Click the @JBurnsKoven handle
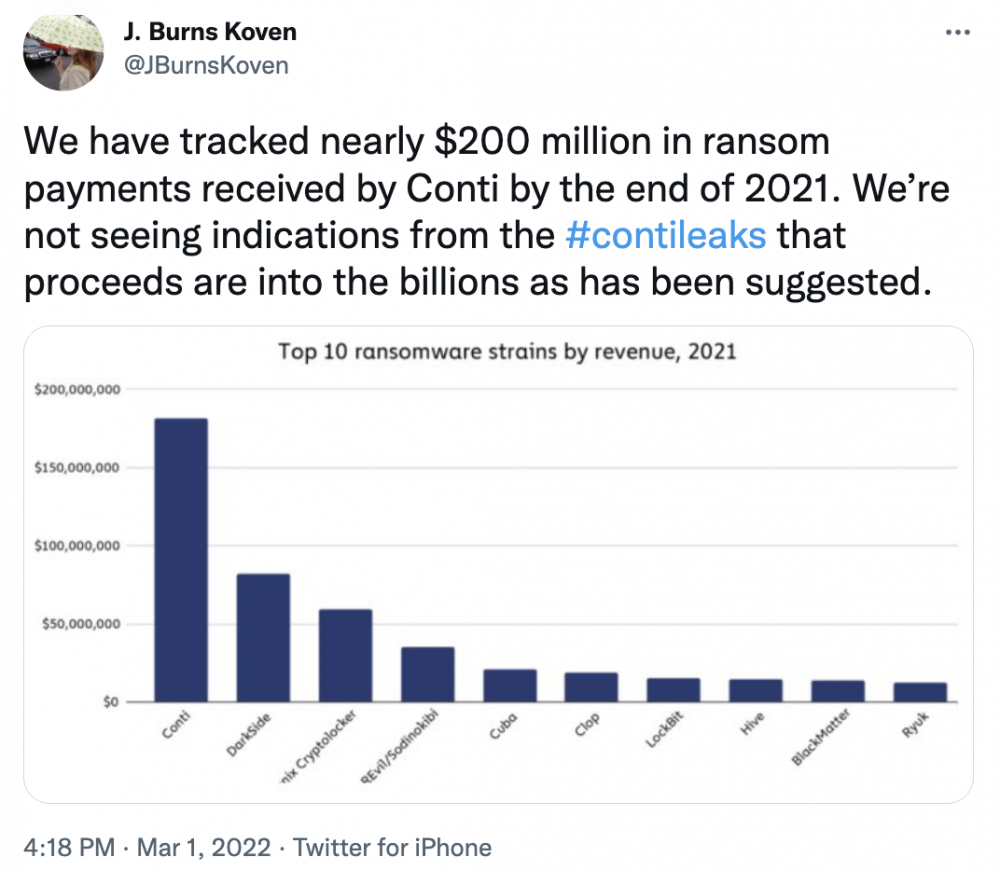1000x871 pixels. coord(206,66)
